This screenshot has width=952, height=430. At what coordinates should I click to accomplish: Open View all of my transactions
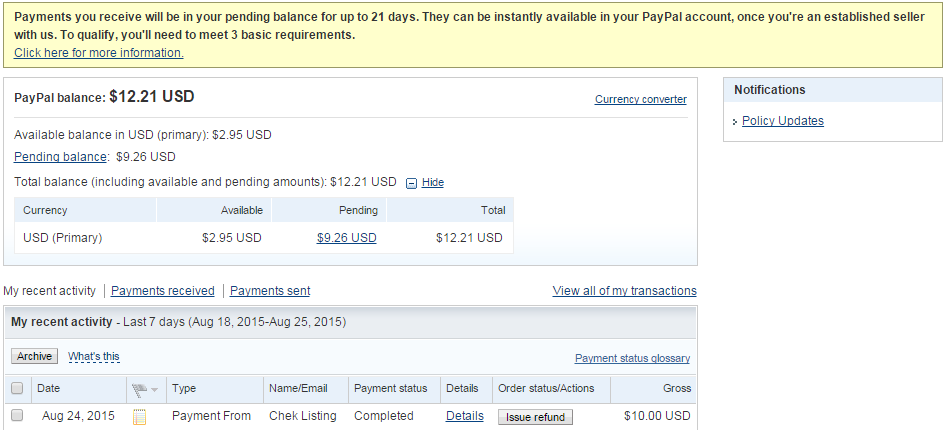(x=624, y=291)
